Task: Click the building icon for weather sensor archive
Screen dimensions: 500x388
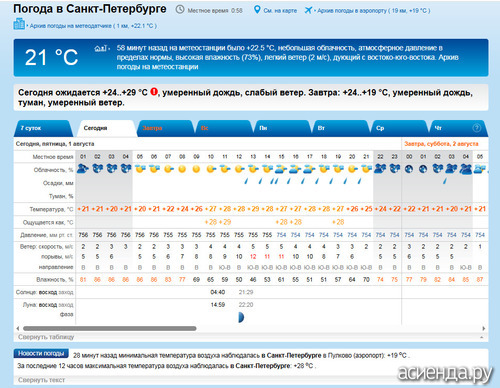Action: coord(19,24)
